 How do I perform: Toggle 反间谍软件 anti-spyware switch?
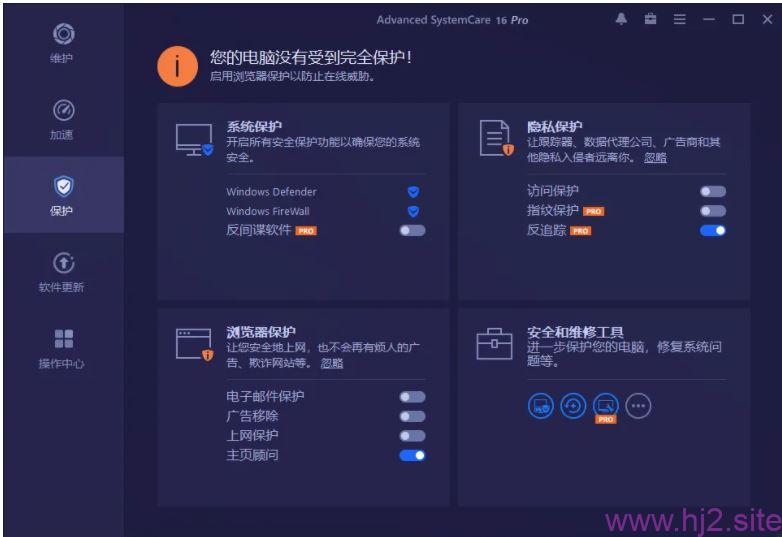tap(412, 230)
